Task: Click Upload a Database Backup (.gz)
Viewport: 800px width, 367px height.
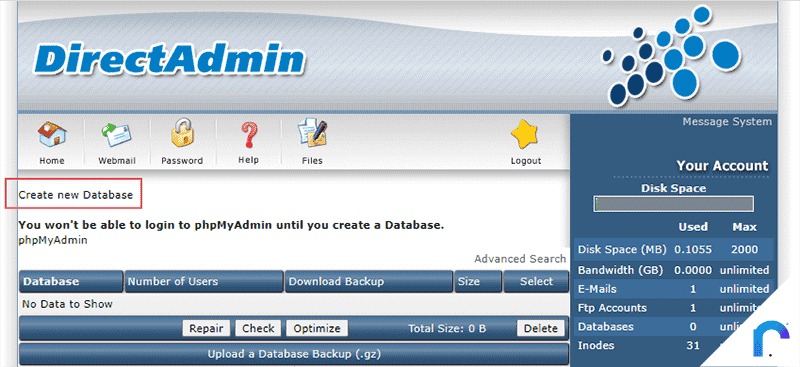Action: click(x=294, y=354)
